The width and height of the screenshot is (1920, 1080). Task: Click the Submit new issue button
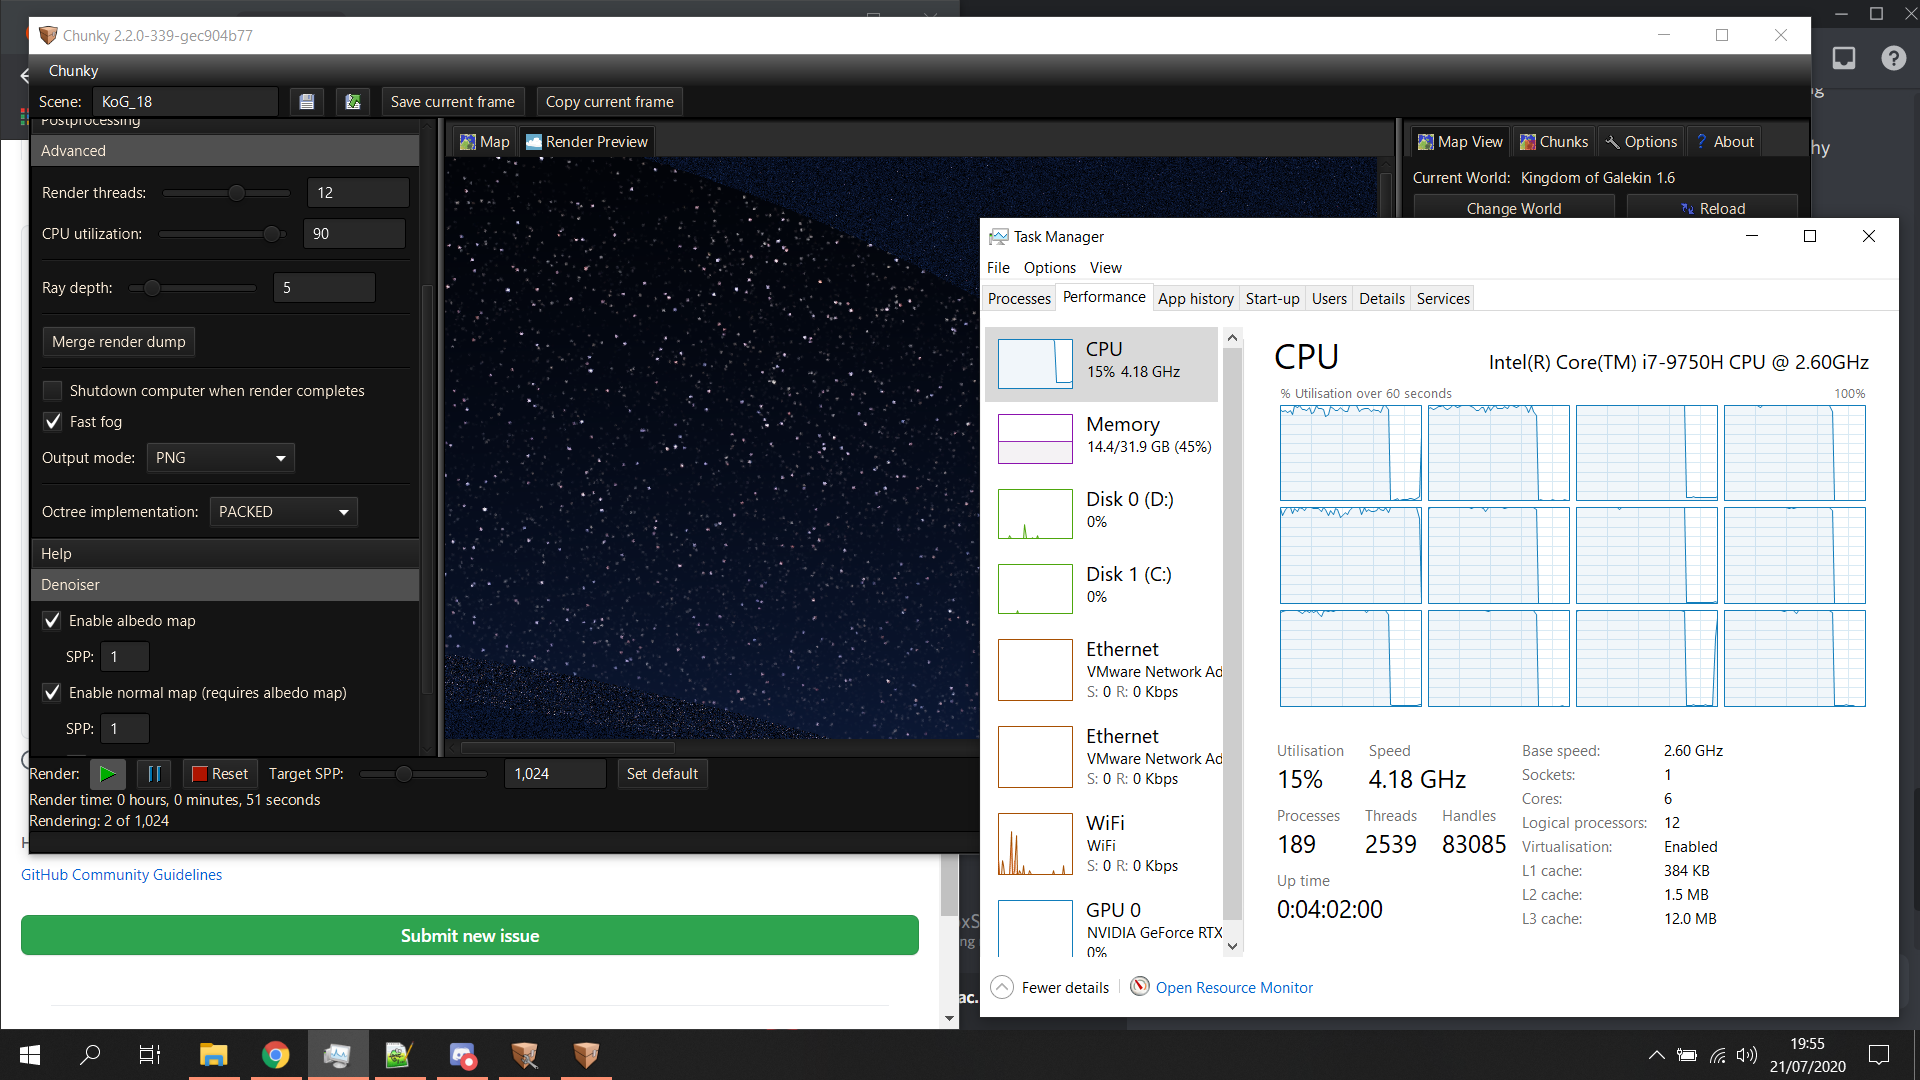click(x=469, y=935)
